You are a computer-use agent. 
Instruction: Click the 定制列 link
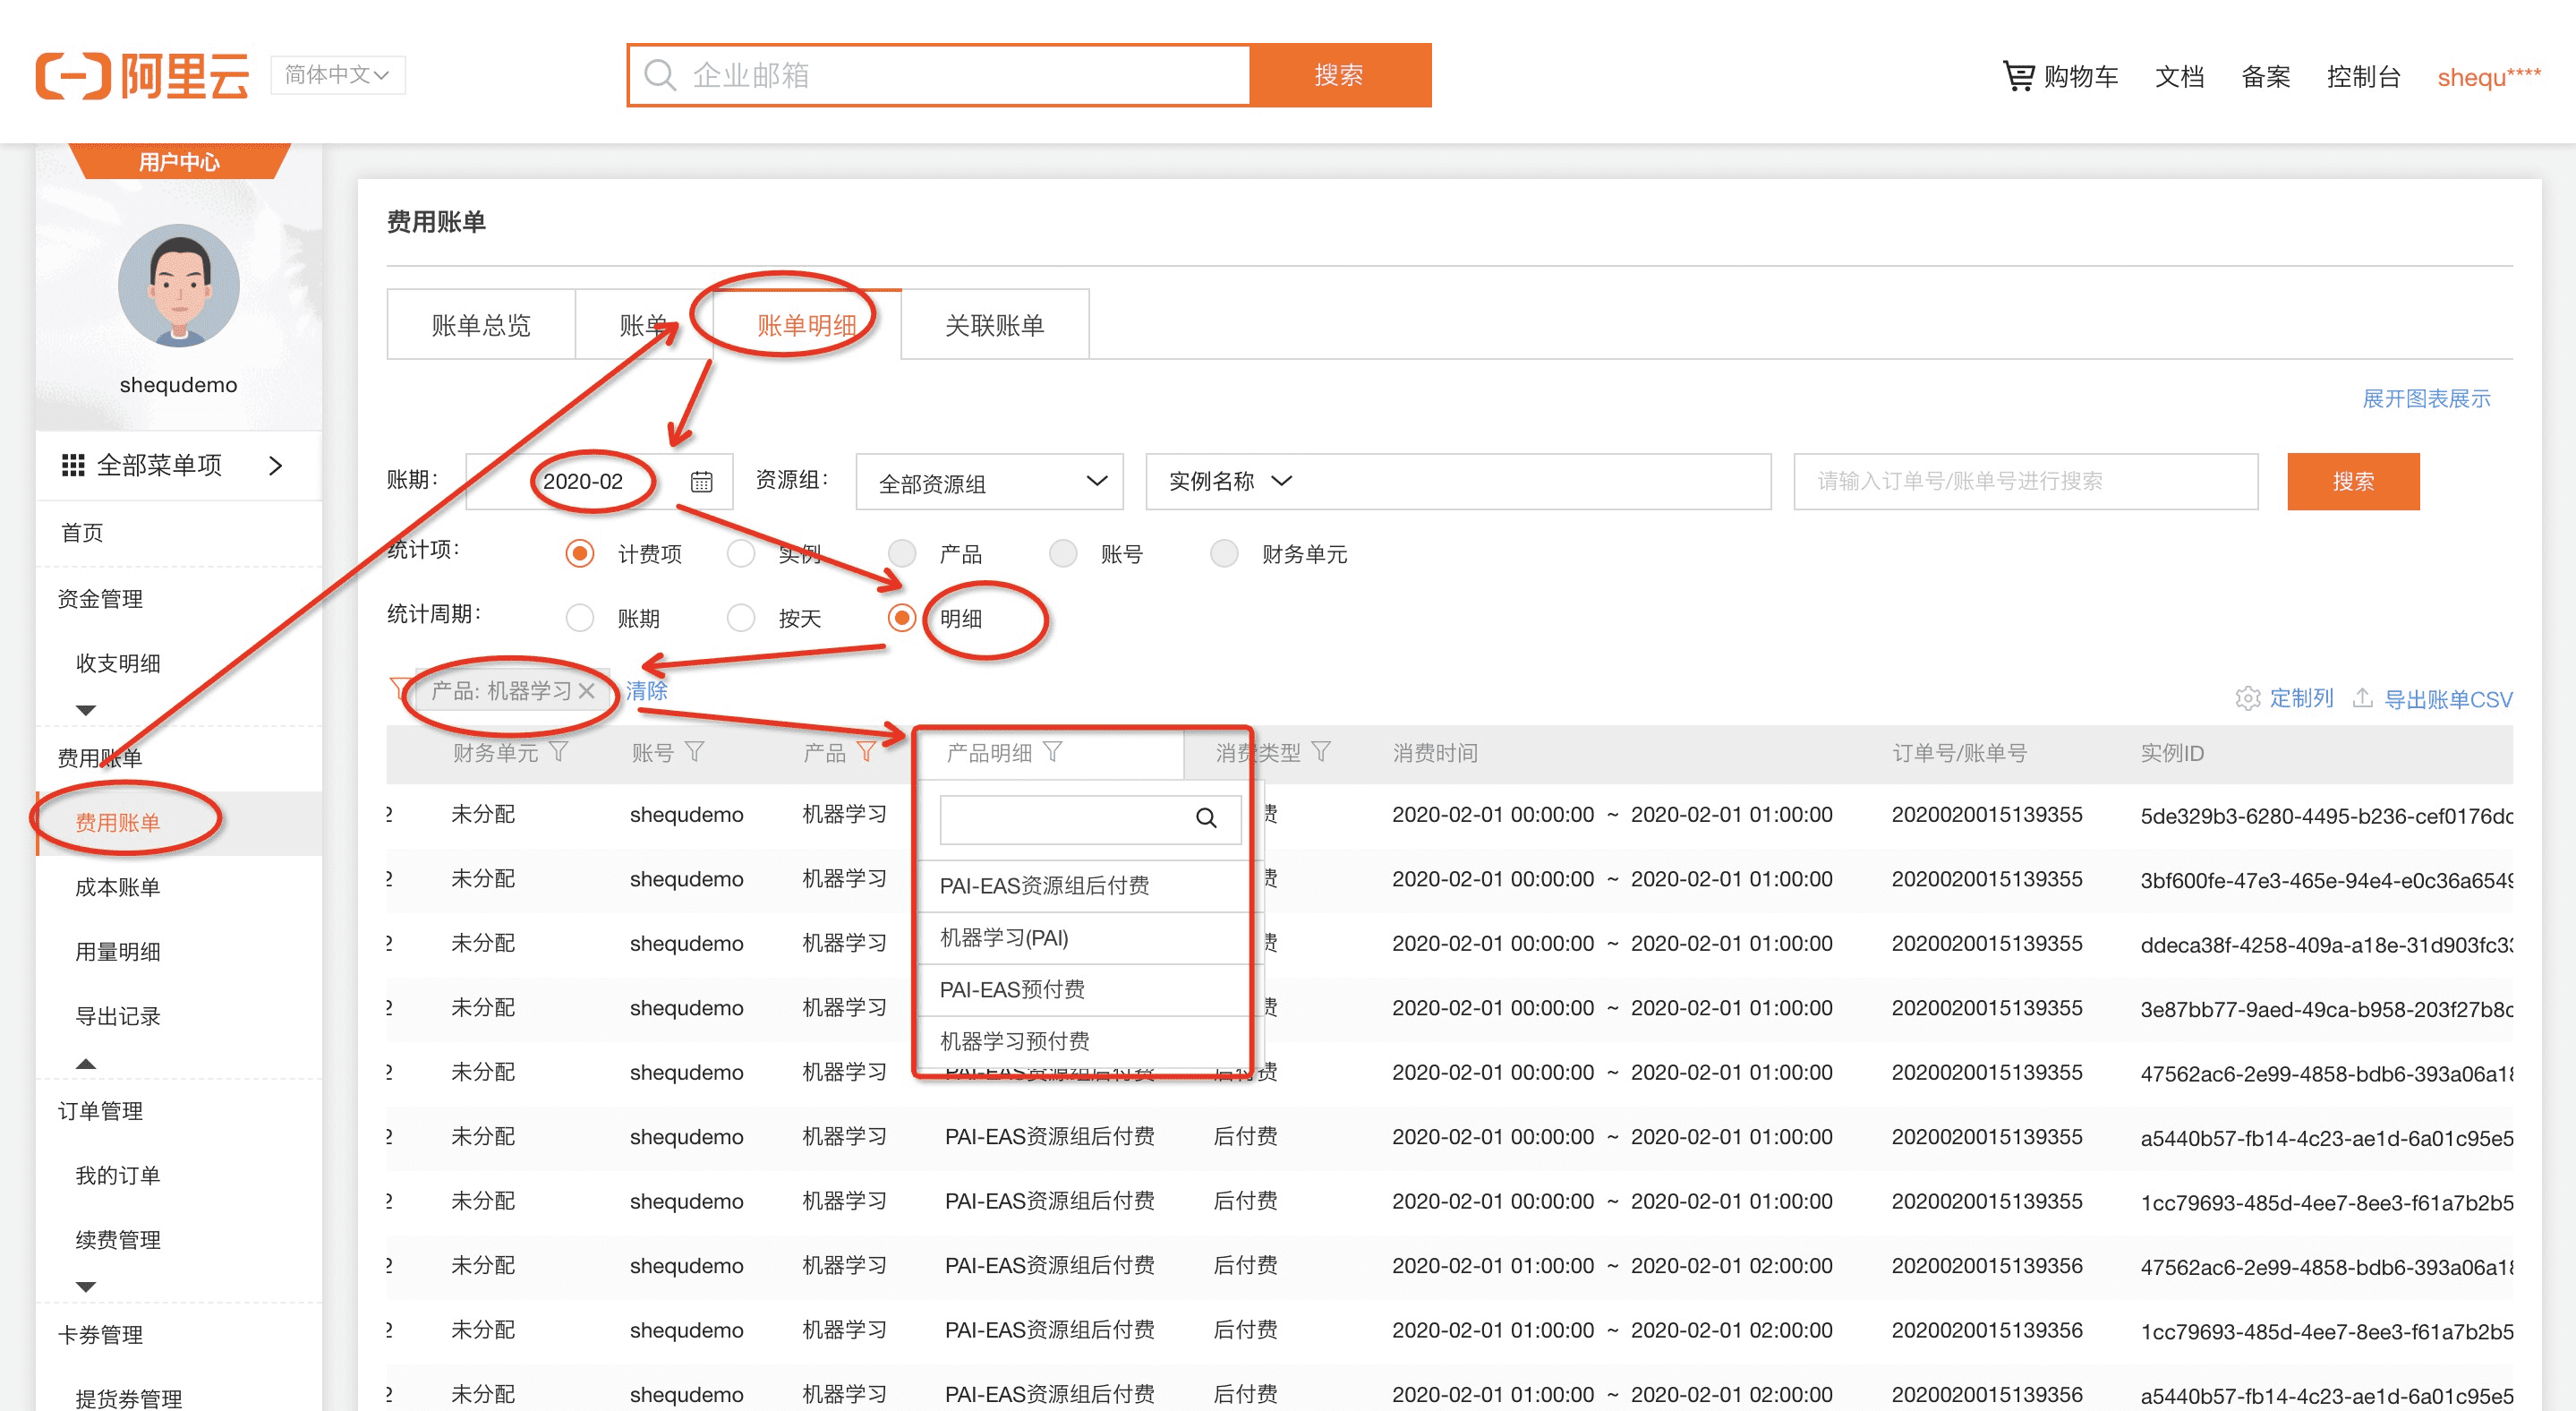pyautogui.click(x=2301, y=698)
